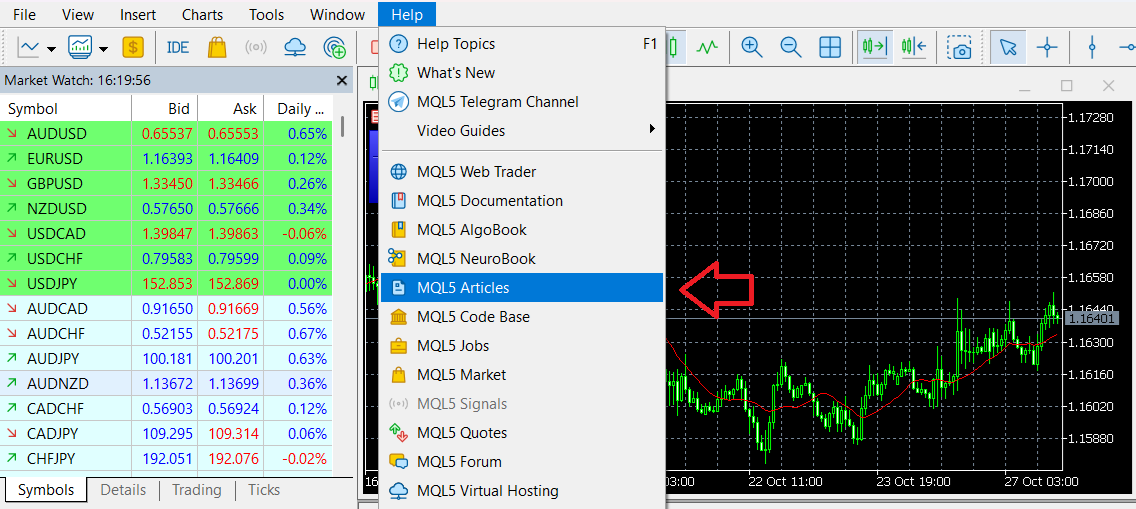Click the tile windows grid icon
Viewport: 1136px width, 509px height.
830,48
